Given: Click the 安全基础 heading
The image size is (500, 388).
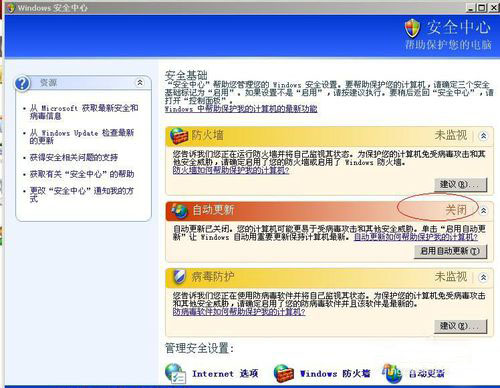Looking at the screenshot, I should click(186, 76).
